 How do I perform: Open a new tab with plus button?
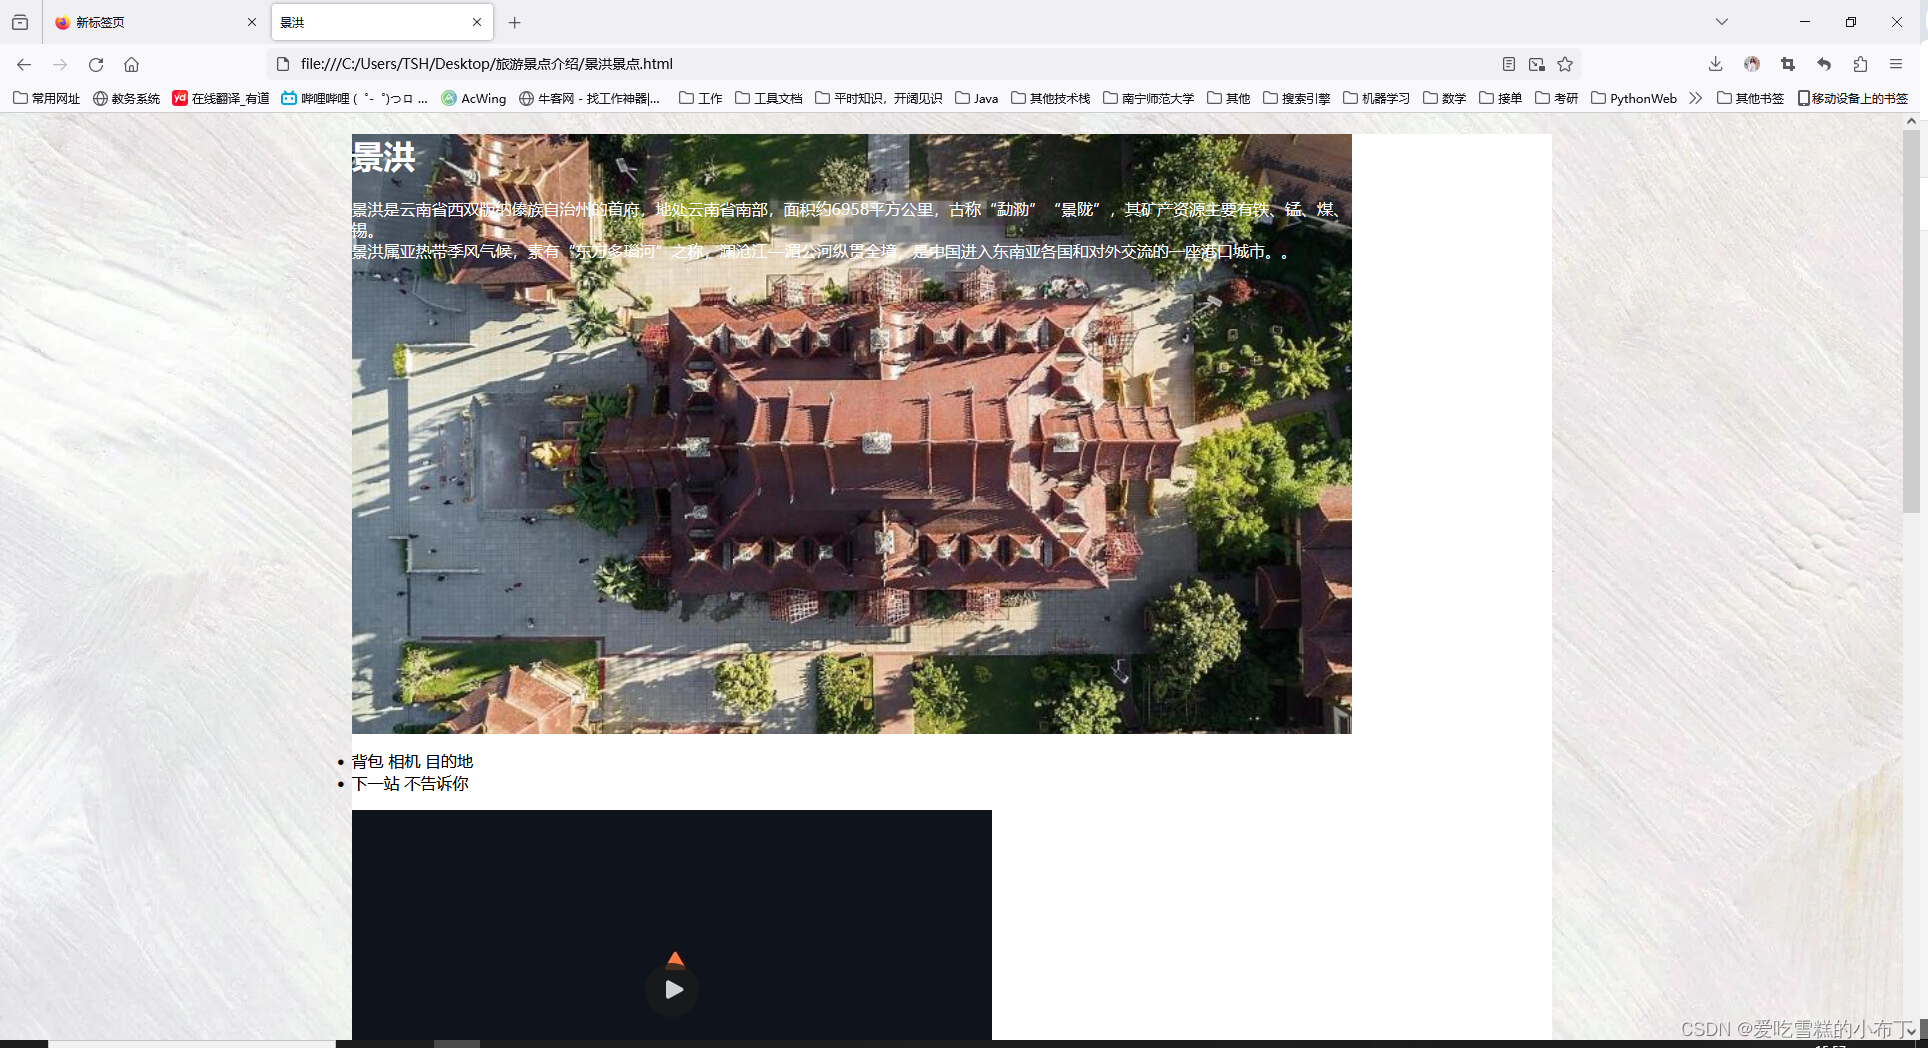pos(514,22)
